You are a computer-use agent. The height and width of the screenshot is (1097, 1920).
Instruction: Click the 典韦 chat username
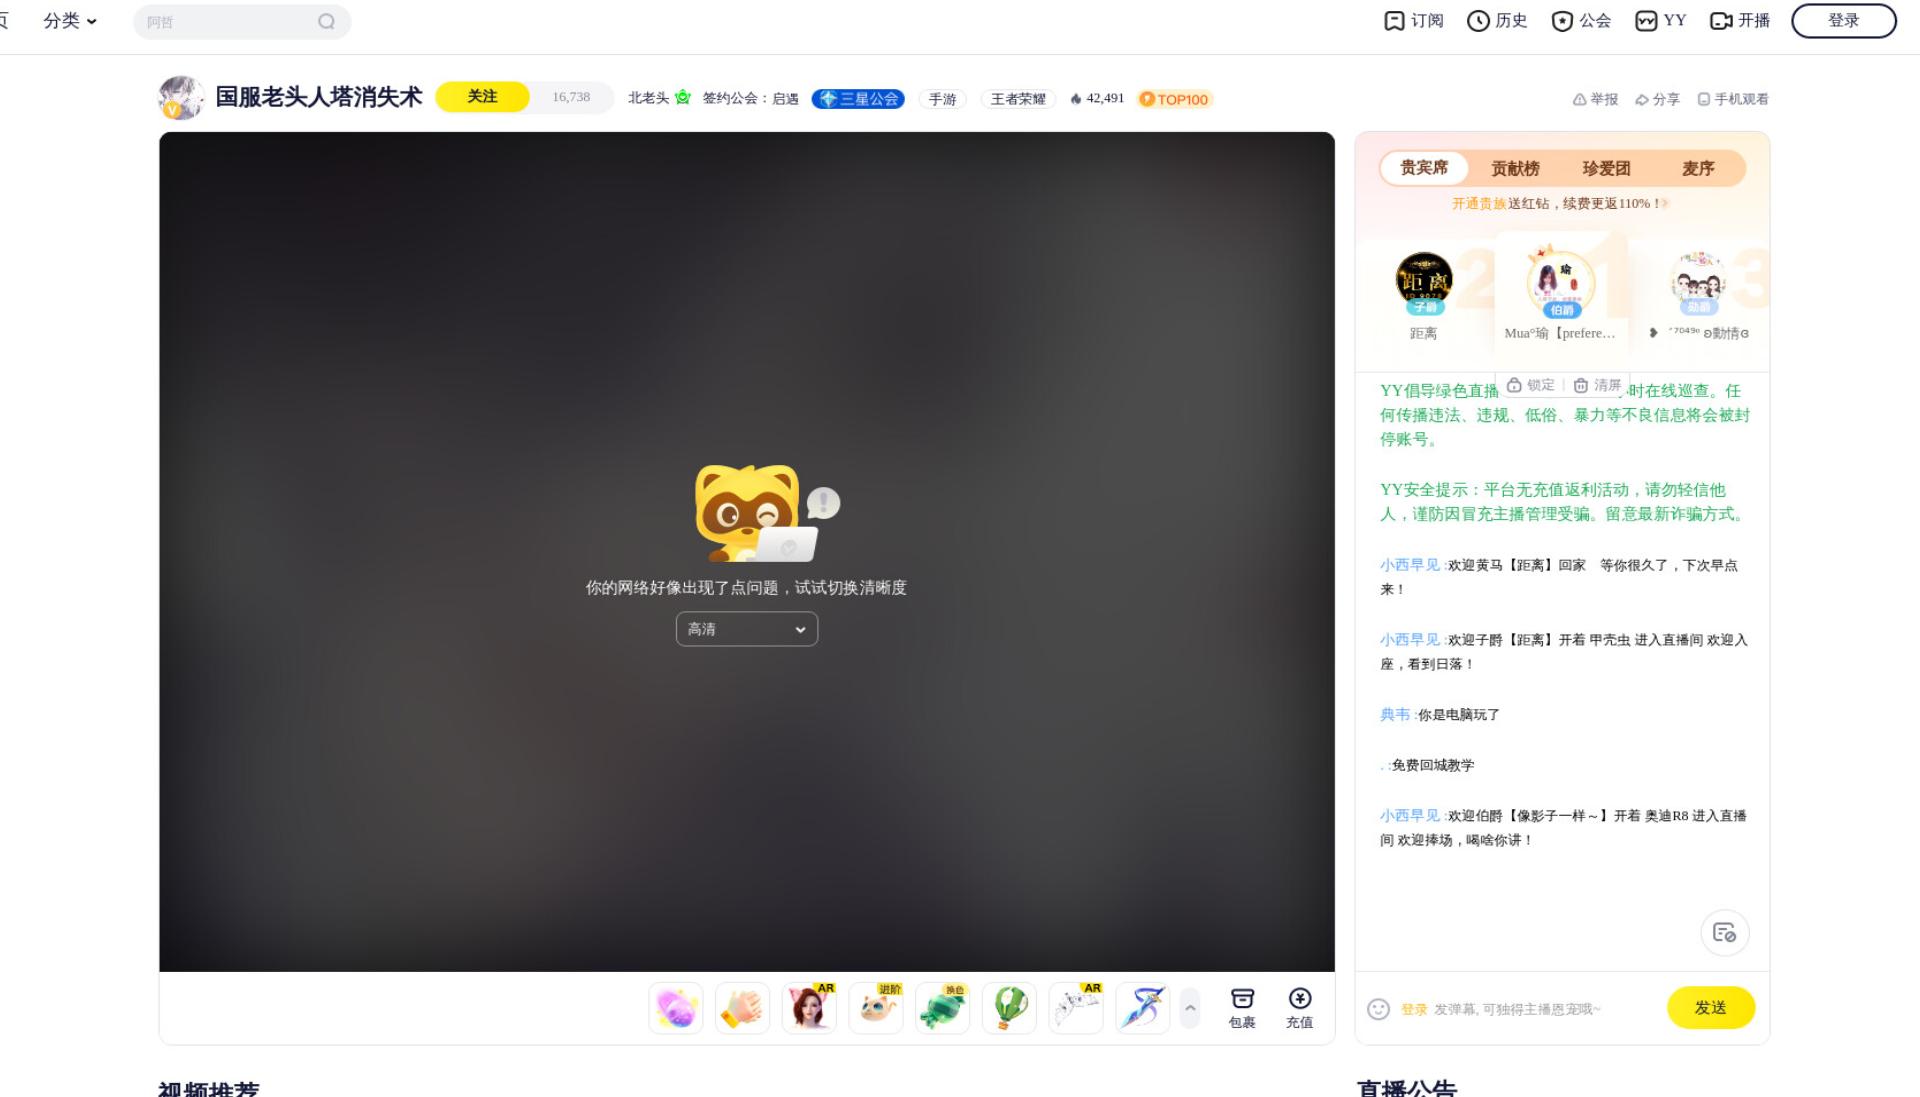pos(1395,714)
